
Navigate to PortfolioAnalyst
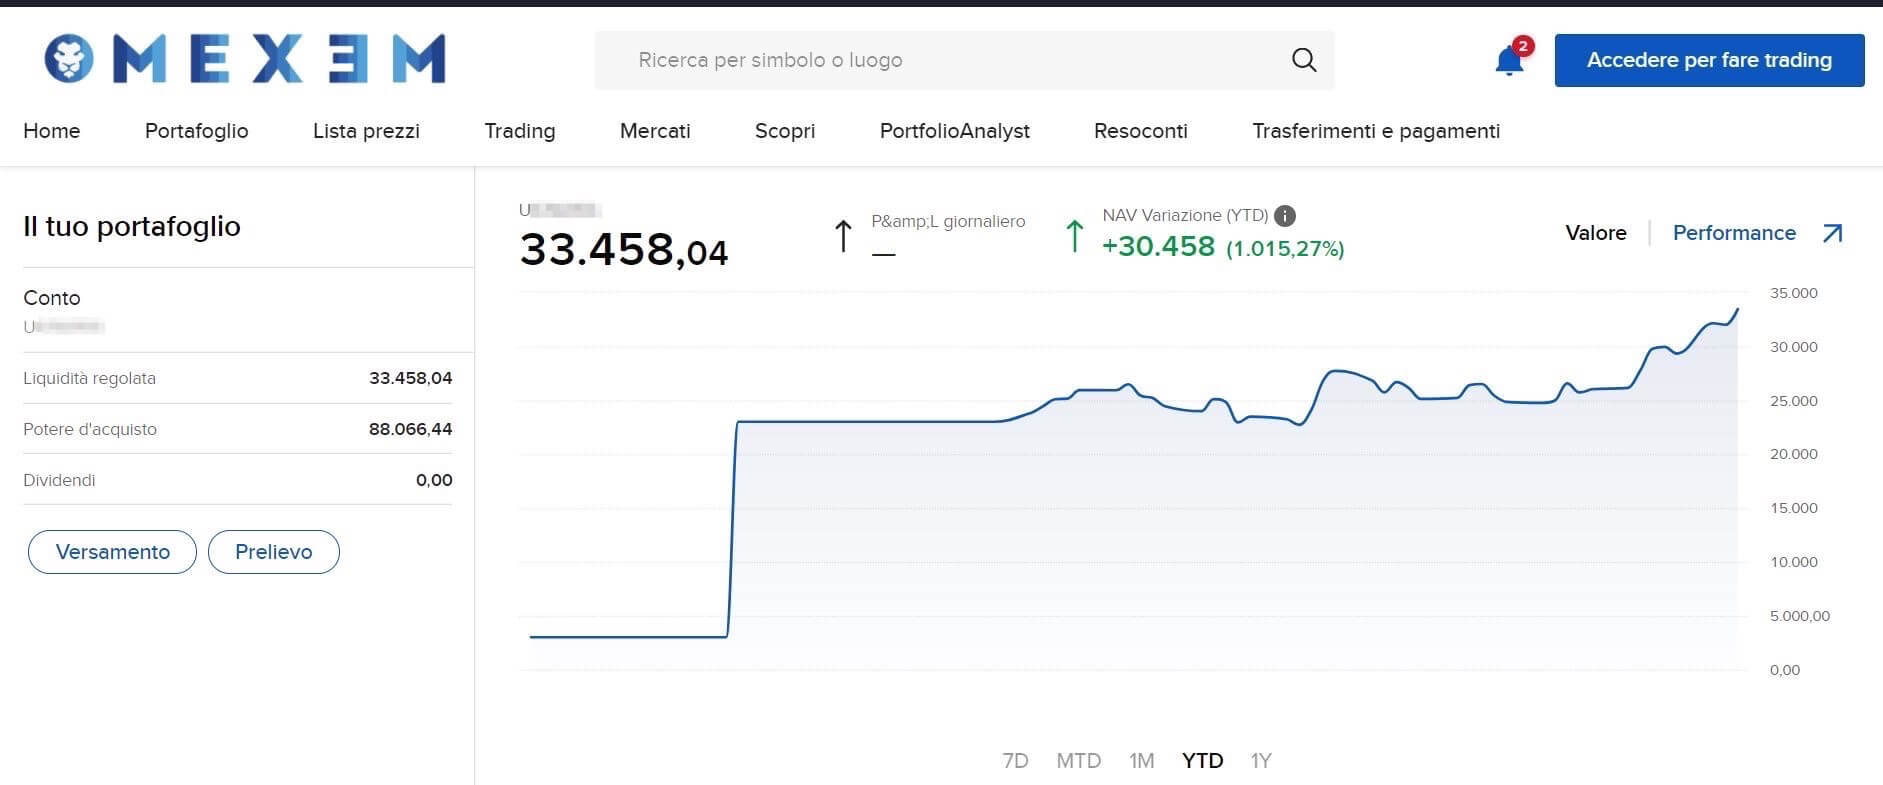coord(954,131)
